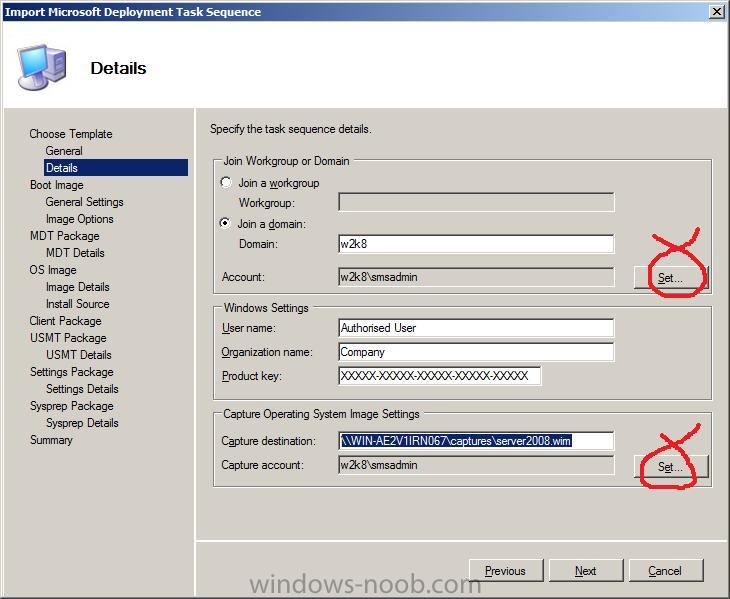Select the Settings Details step
The width and height of the screenshot is (730, 599).
pos(82,389)
